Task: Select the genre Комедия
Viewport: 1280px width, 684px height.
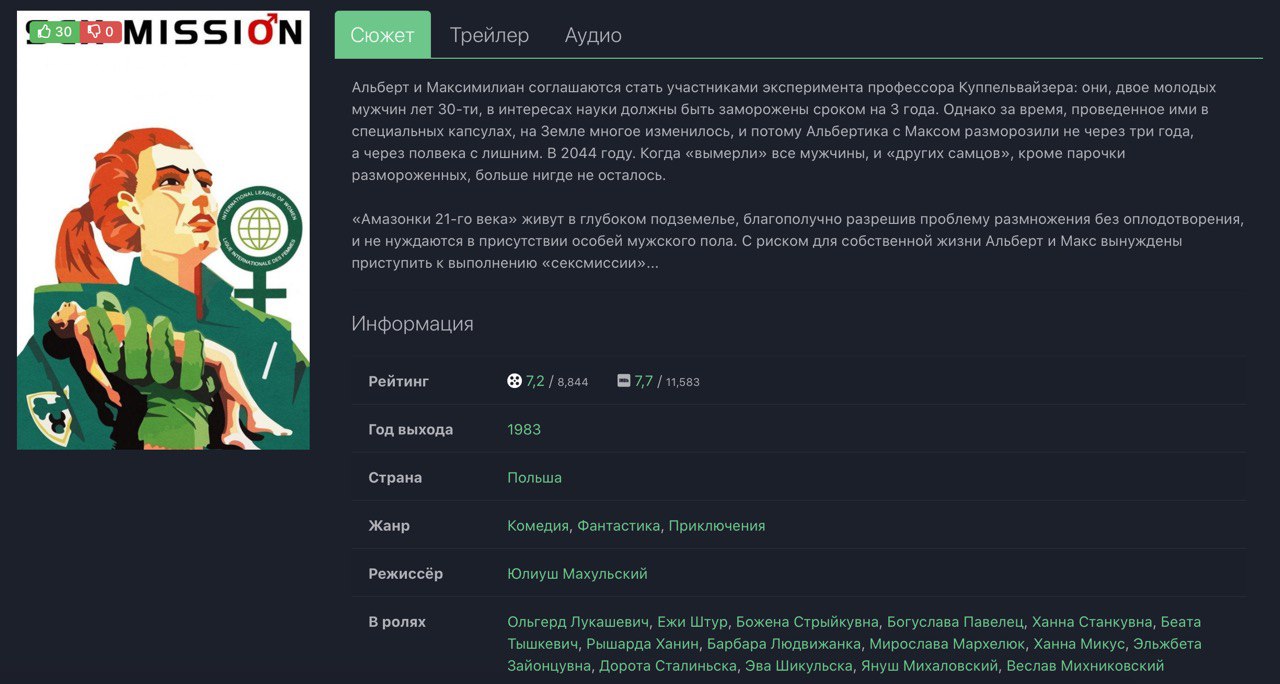Action: [538, 526]
